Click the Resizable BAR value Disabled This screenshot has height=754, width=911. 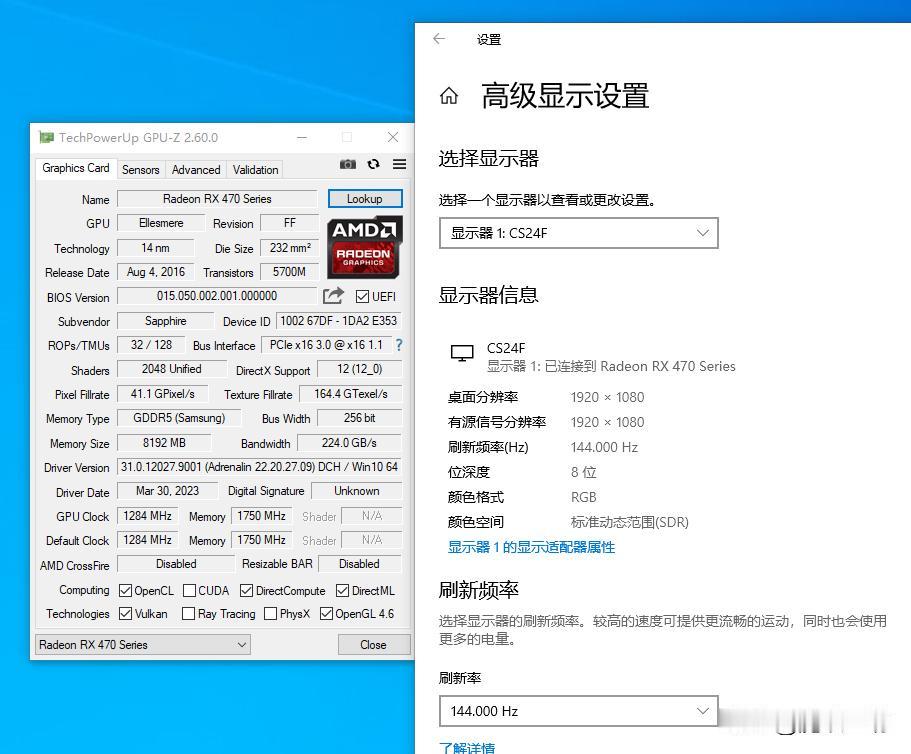[x=360, y=564]
